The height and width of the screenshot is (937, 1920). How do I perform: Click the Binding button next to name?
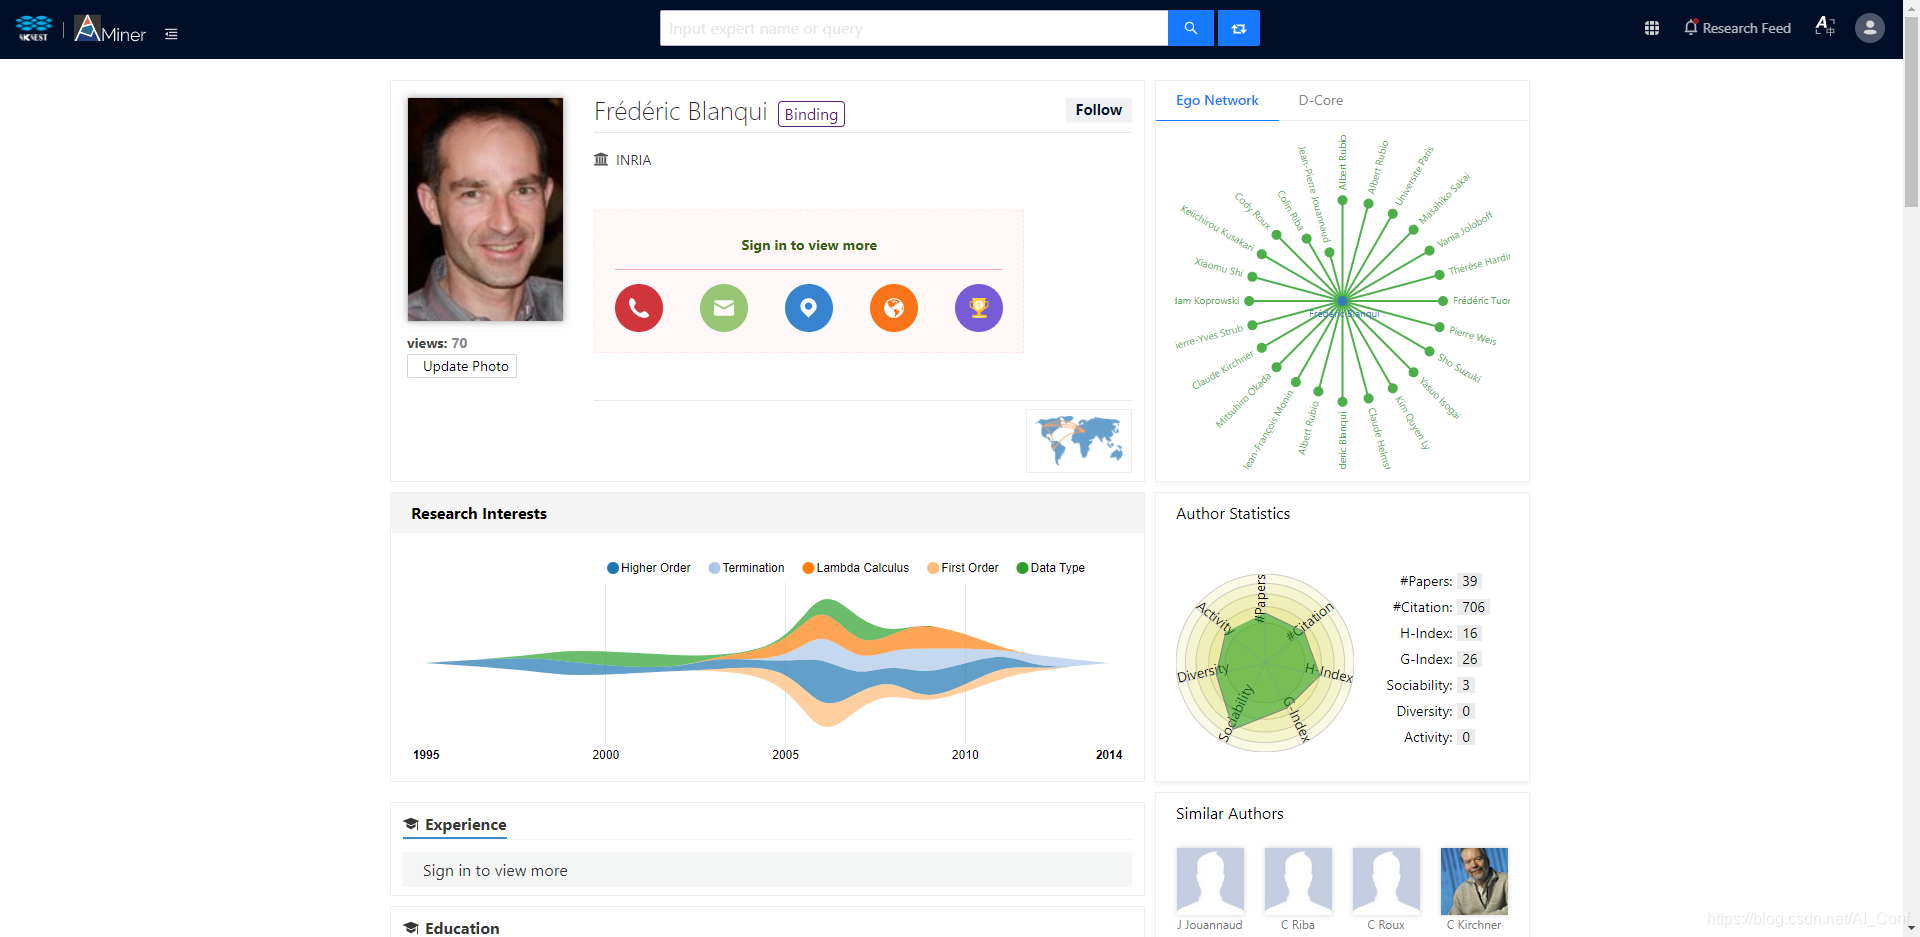pyautogui.click(x=811, y=114)
